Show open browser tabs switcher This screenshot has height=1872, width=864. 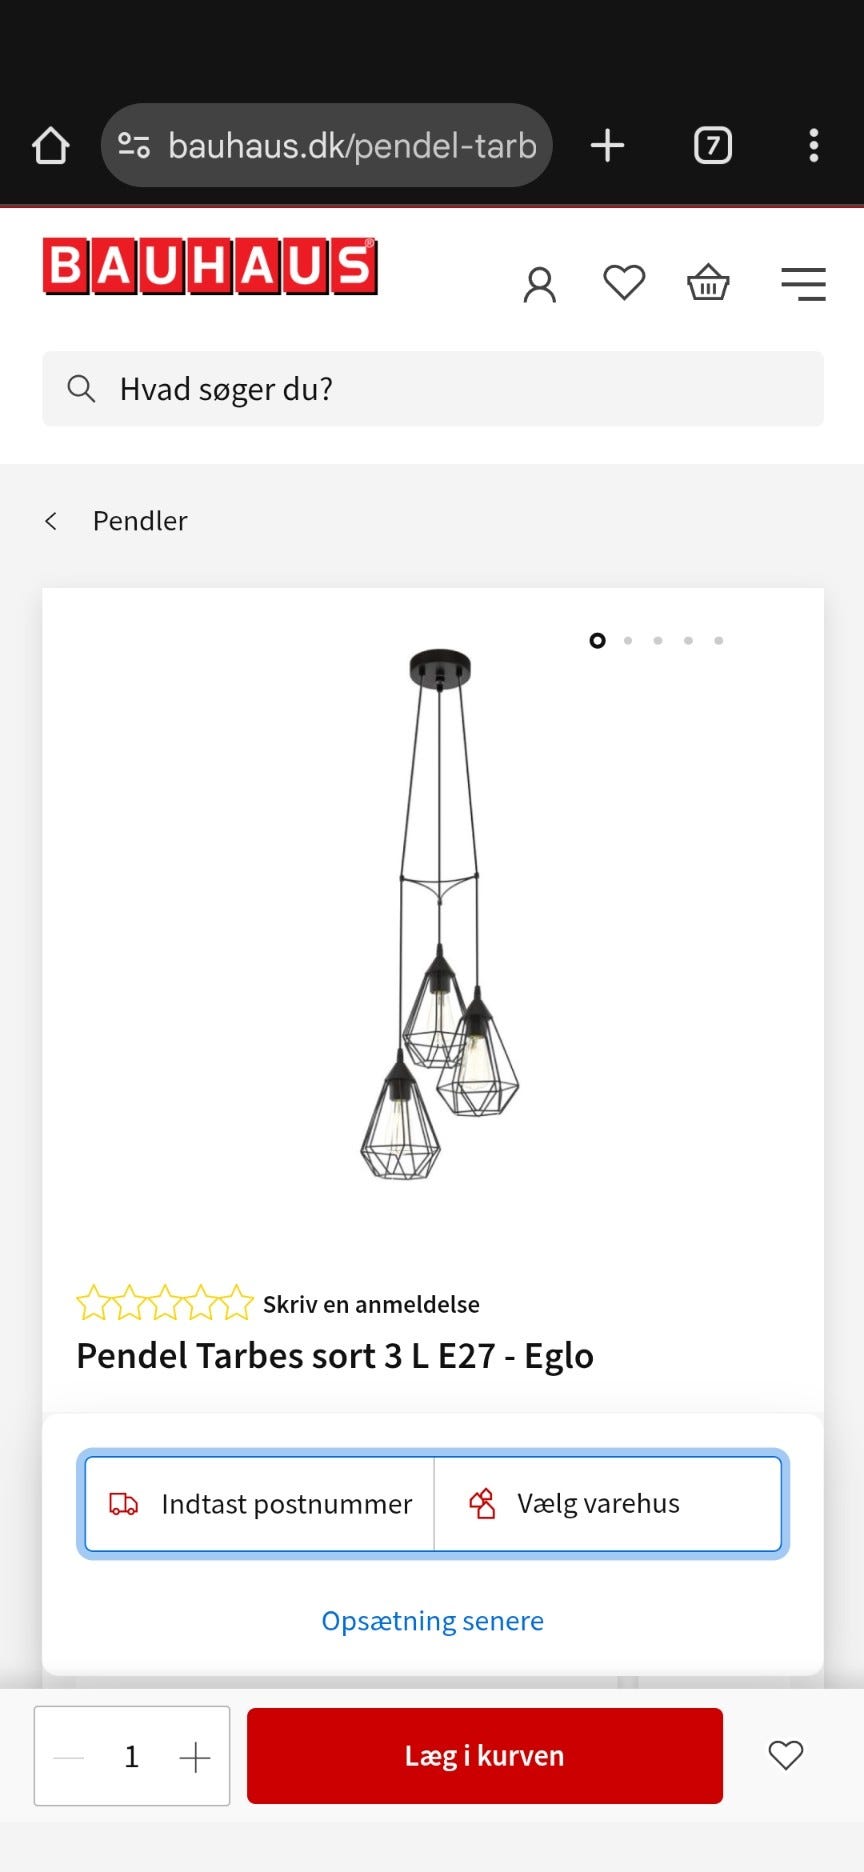(x=713, y=146)
